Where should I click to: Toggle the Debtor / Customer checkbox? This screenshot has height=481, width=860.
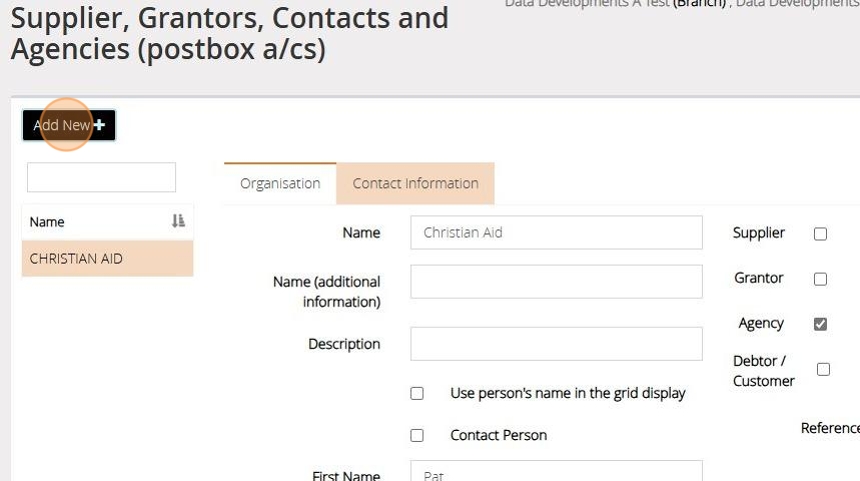823,370
